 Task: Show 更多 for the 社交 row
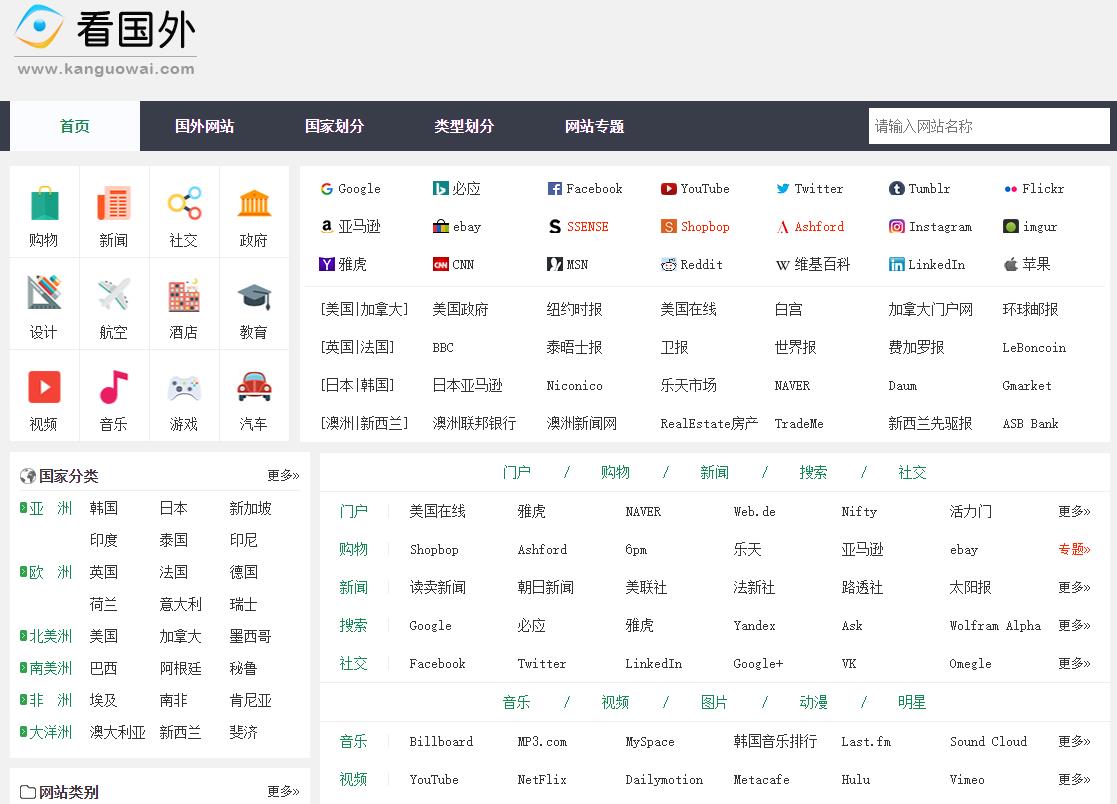pos(1074,664)
